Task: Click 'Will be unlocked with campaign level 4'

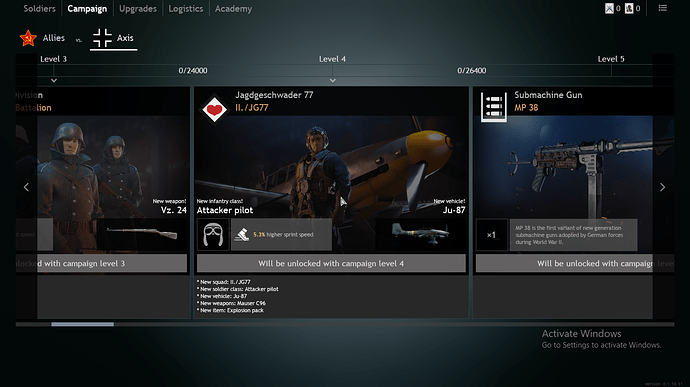Action: (331, 263)
